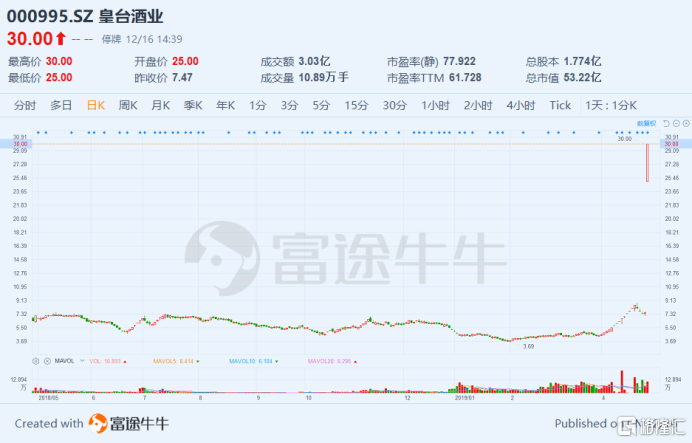The width and height of the screenshot is (692, 443).
Task: Switch to 3分 three-minute chart
Action: pyautogui.click(x=290, y=105)
